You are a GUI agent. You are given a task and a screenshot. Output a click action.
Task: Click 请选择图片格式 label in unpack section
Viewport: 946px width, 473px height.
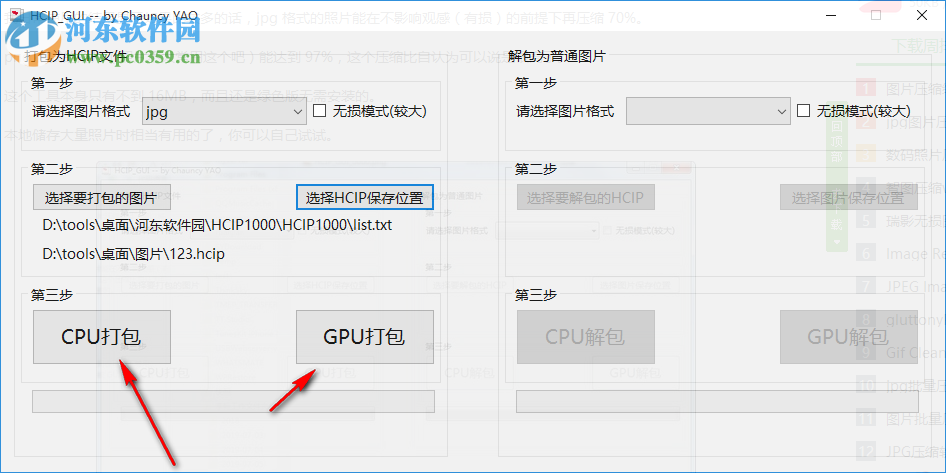pyautogui.click(x=565, y=112)
